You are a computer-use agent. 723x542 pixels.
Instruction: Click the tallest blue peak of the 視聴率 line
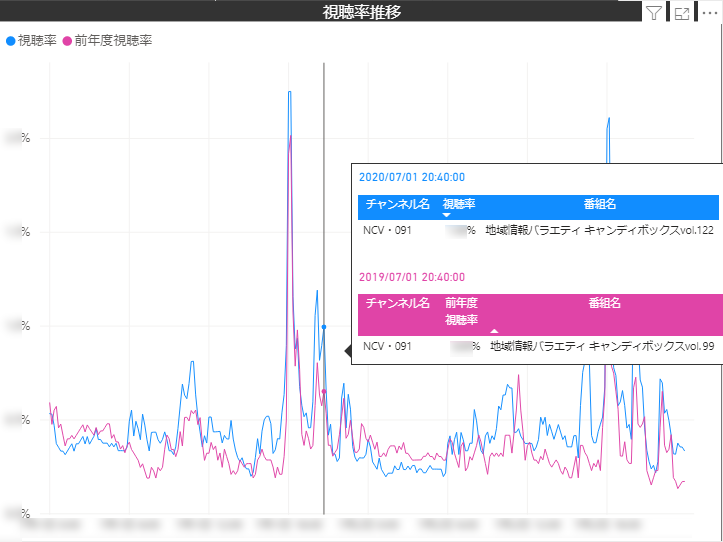click(x=290, y=92)
